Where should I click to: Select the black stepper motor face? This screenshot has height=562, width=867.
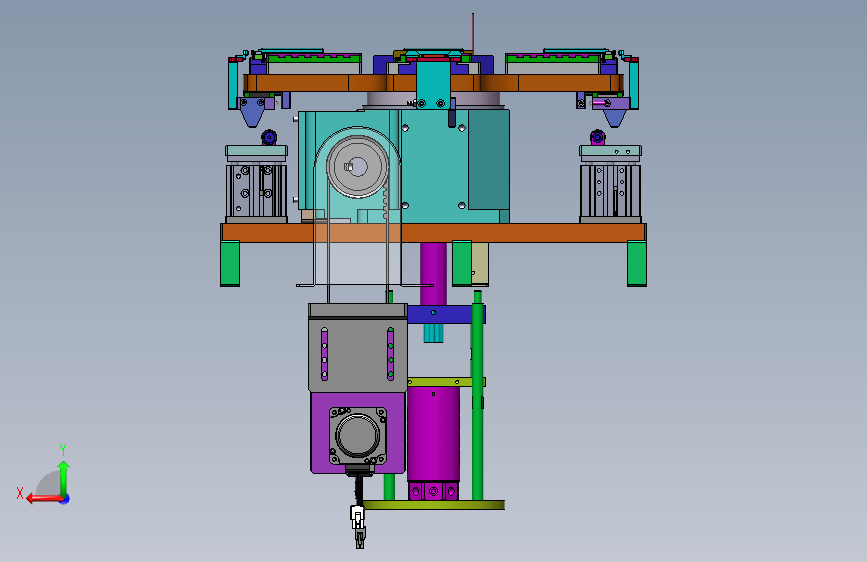pos(358,435)
